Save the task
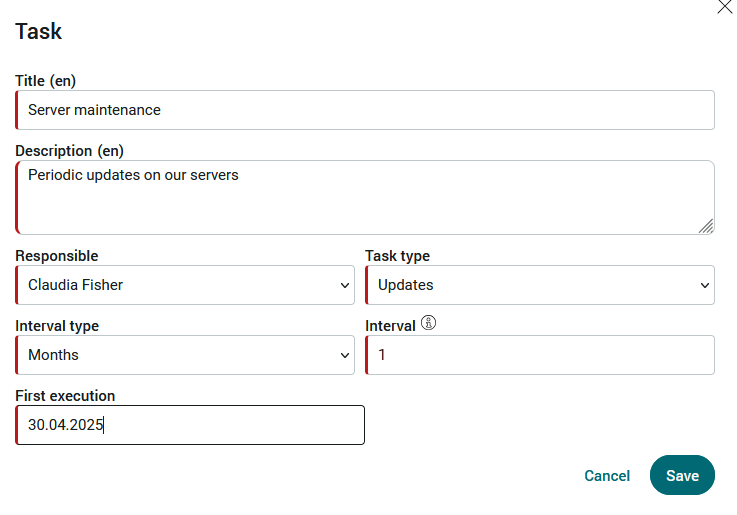Viewport: 737px width, 515px height. tap(682, 475)
